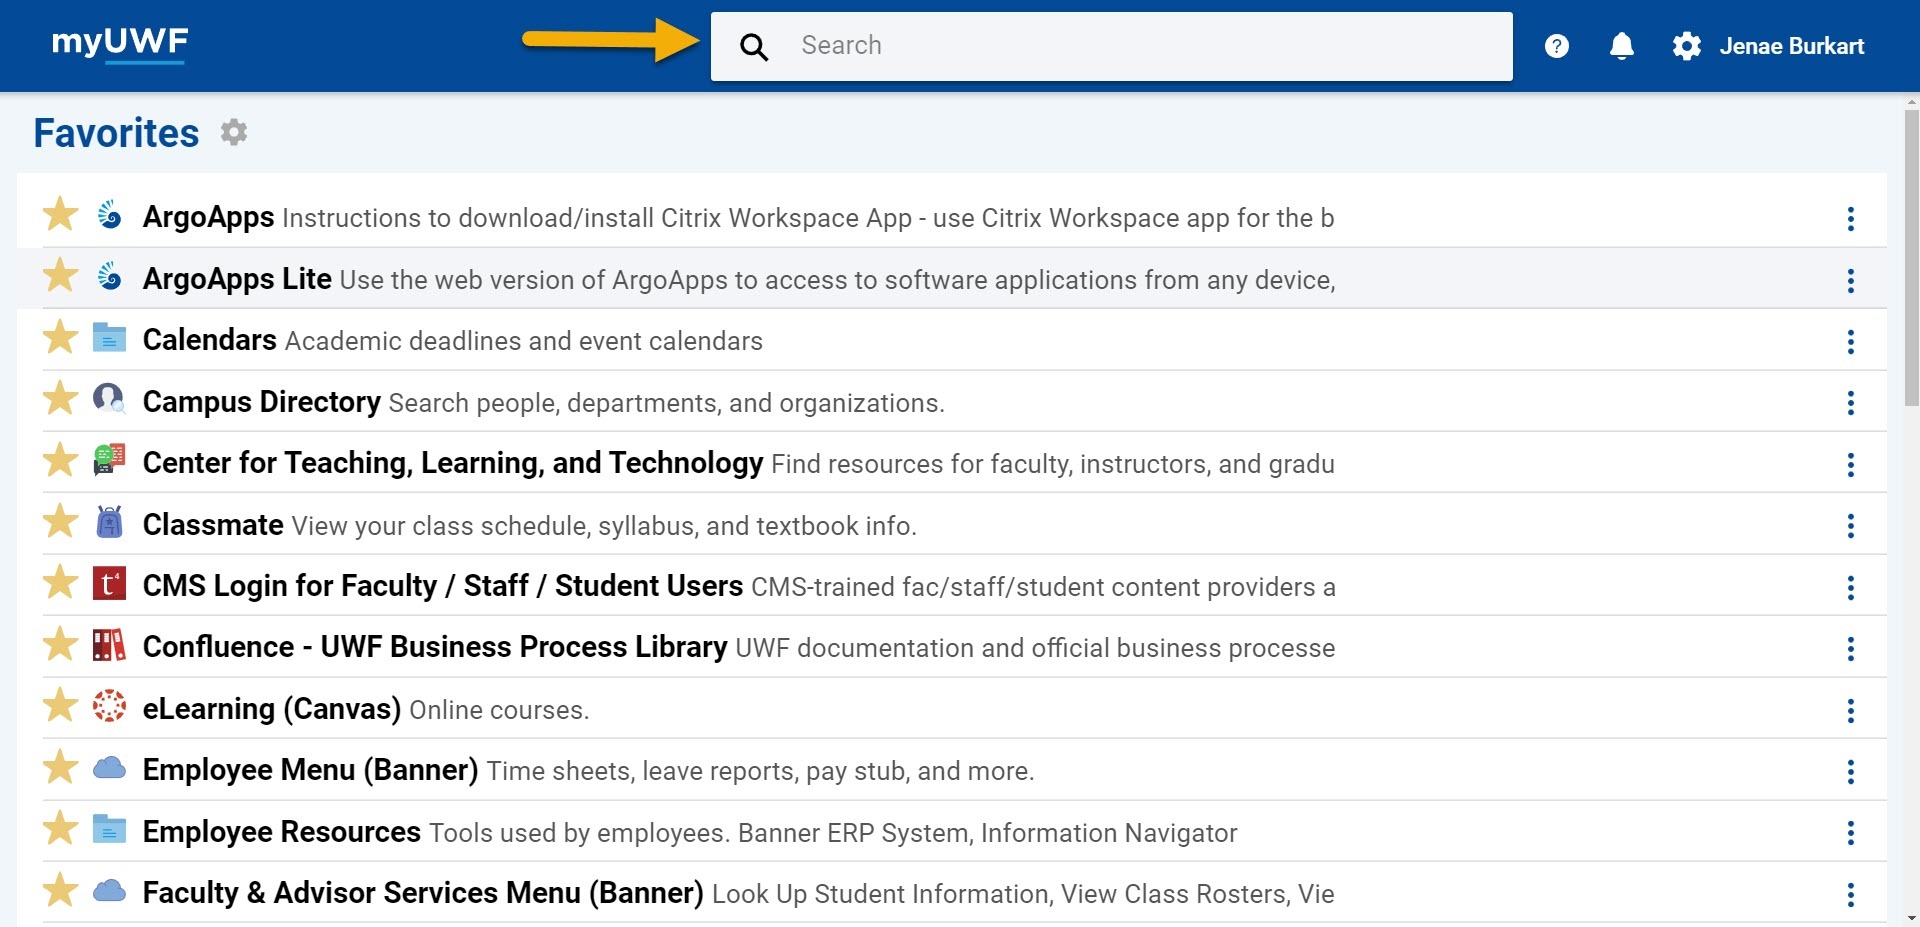Open the ArgoApps link

(x=208, y=217)
